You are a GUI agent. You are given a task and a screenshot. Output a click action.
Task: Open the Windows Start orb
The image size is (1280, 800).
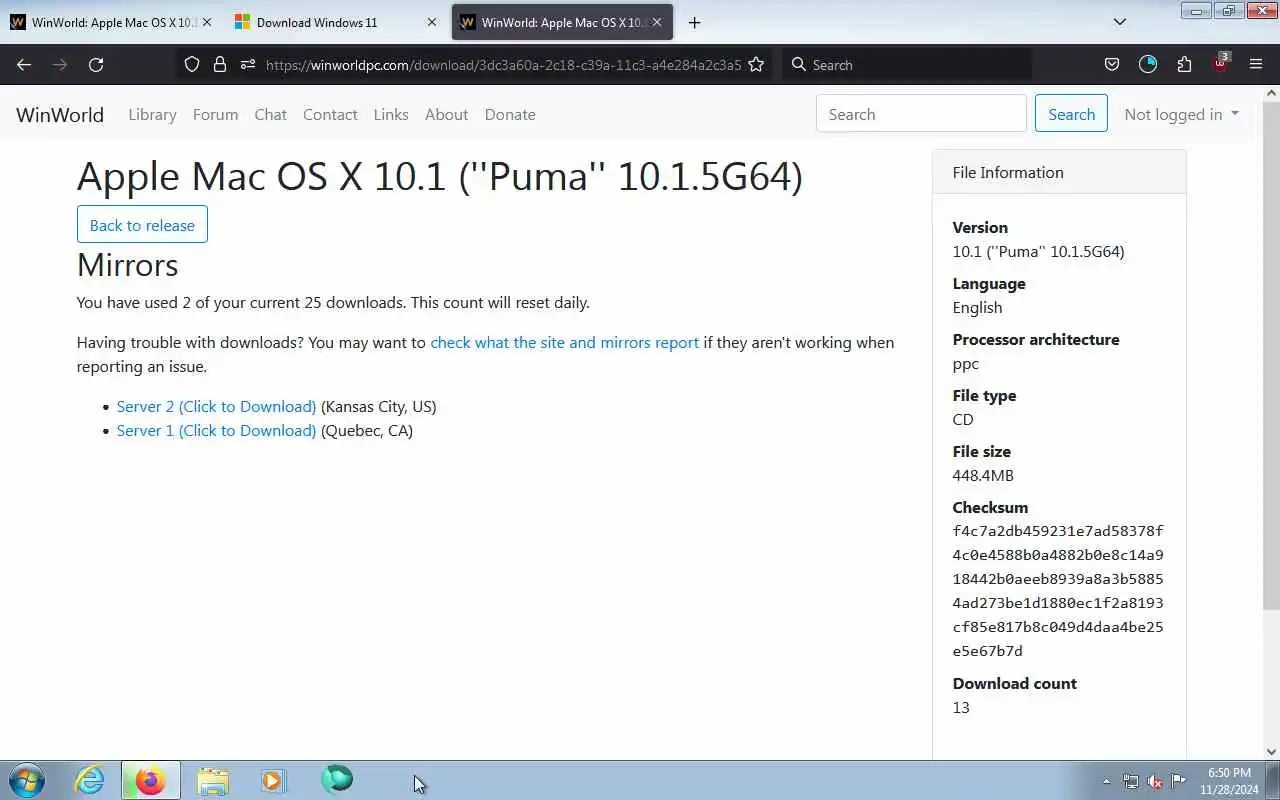coord(27,780)
